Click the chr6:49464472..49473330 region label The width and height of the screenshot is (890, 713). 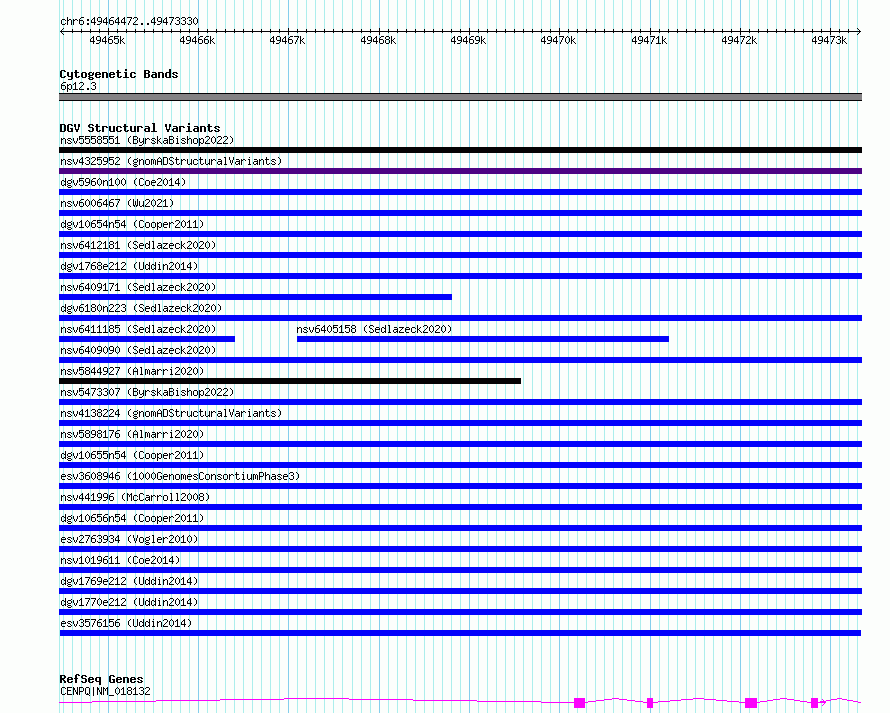(x=129, y=22)
